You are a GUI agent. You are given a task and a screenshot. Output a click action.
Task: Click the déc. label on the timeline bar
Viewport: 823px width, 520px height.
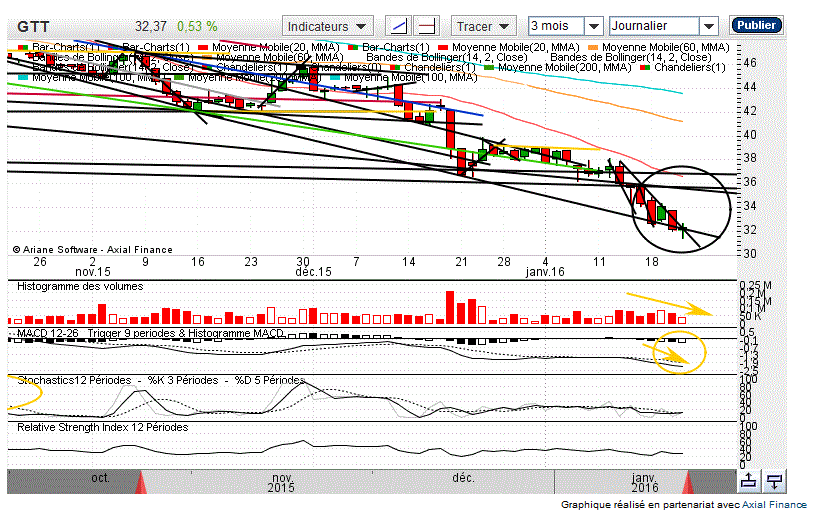click(x=463, y=478)
